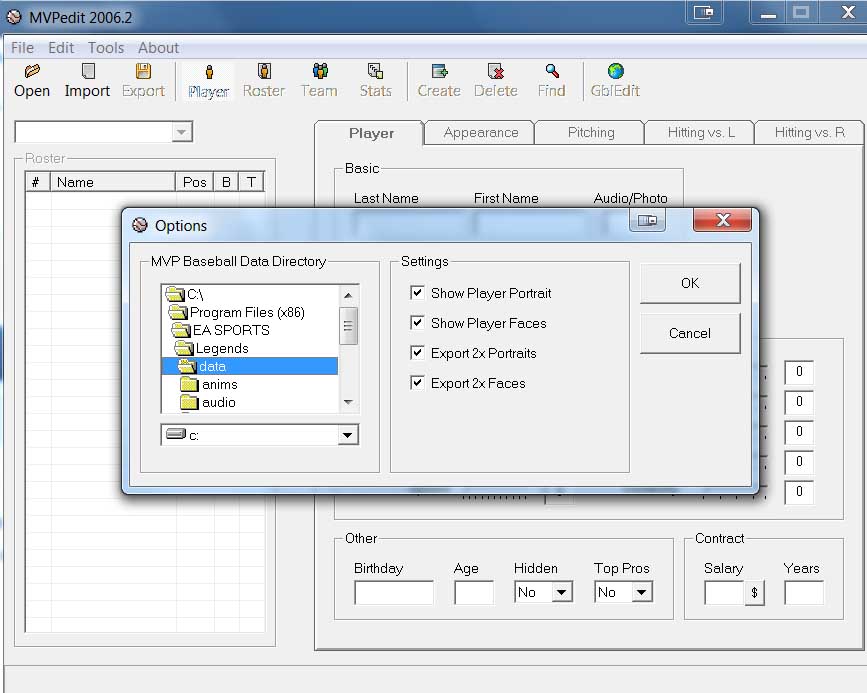Click the C:\ folder icon in directory tree
867x693 pixels.
coord(175,294)
